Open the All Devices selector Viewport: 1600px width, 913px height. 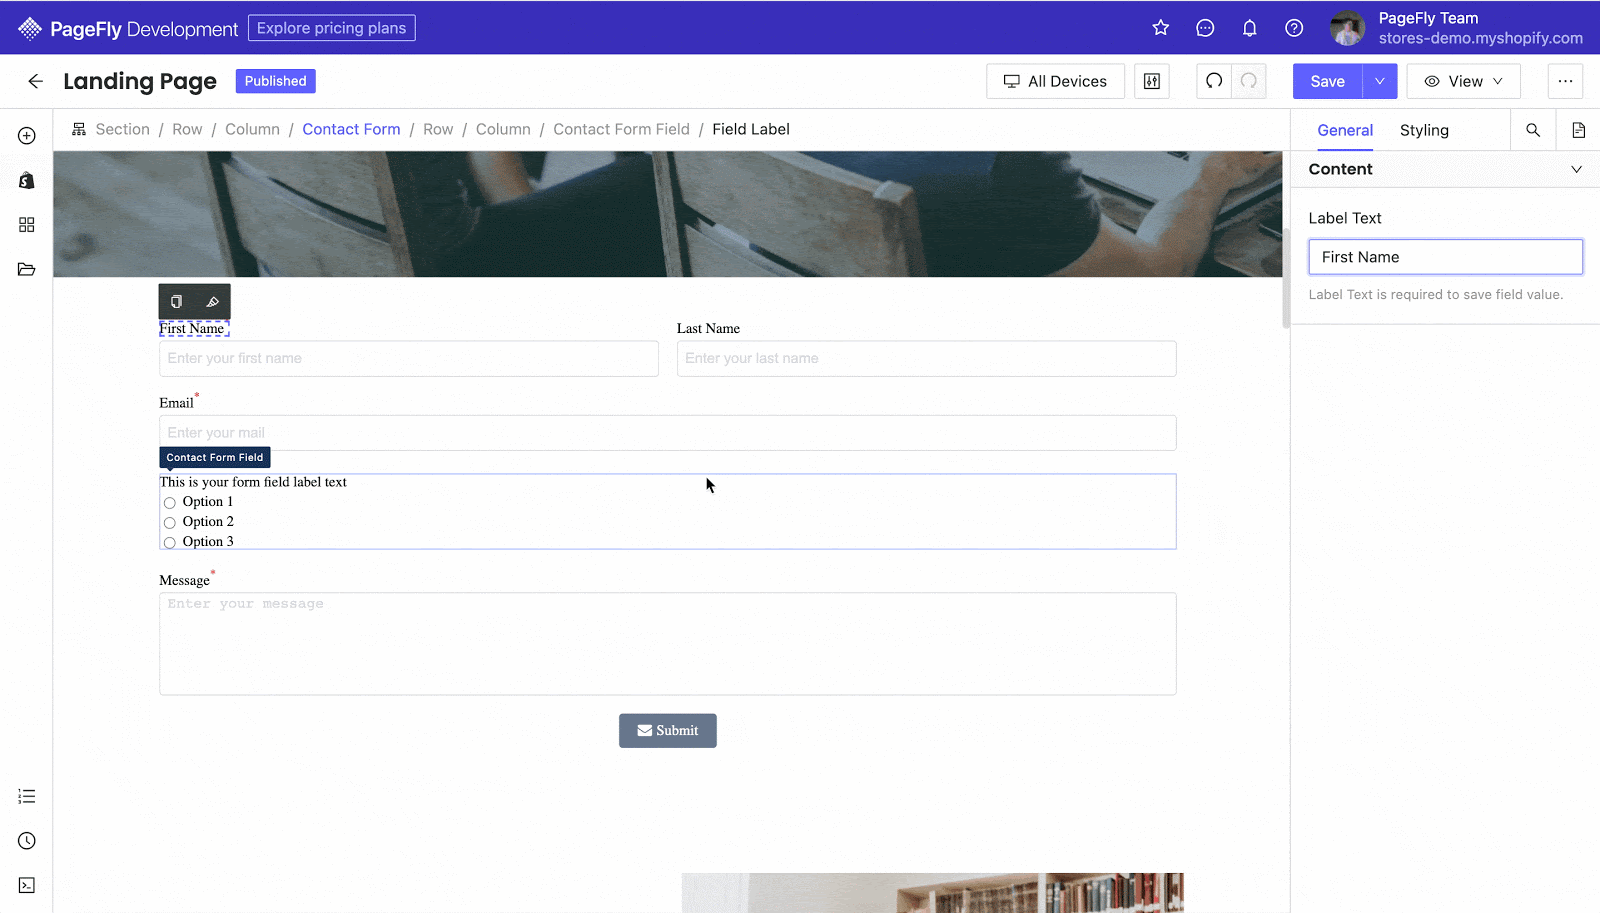1055,81
